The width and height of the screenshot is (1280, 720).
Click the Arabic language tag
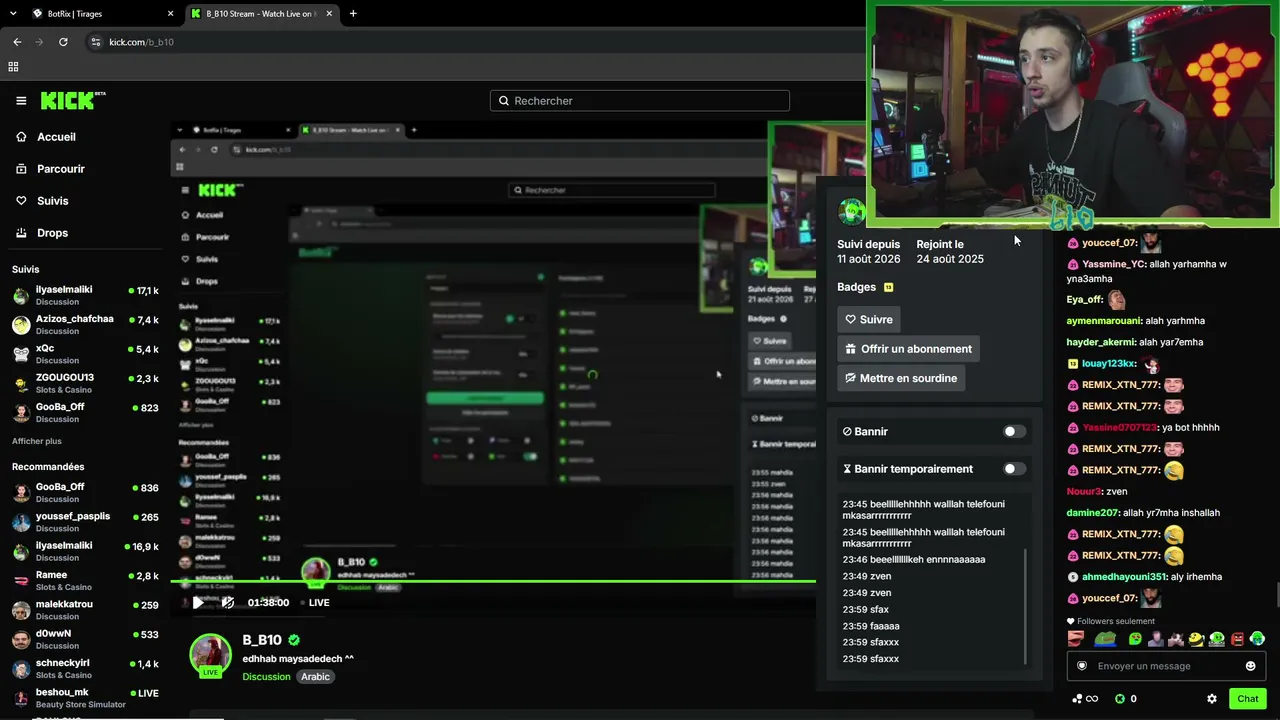316,677
